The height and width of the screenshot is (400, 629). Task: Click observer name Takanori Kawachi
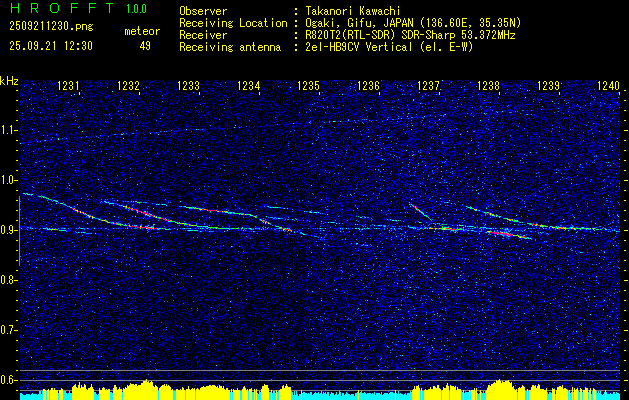click(x=353, y=11)
